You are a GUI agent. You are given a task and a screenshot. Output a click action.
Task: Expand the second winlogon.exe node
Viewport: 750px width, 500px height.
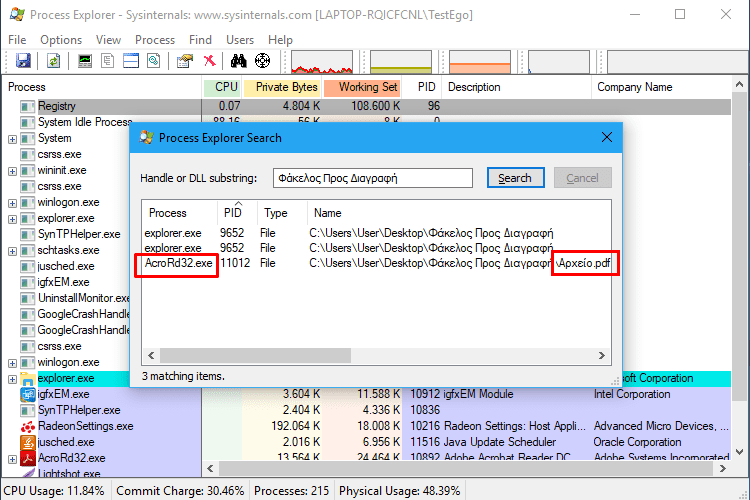[12, 363]
